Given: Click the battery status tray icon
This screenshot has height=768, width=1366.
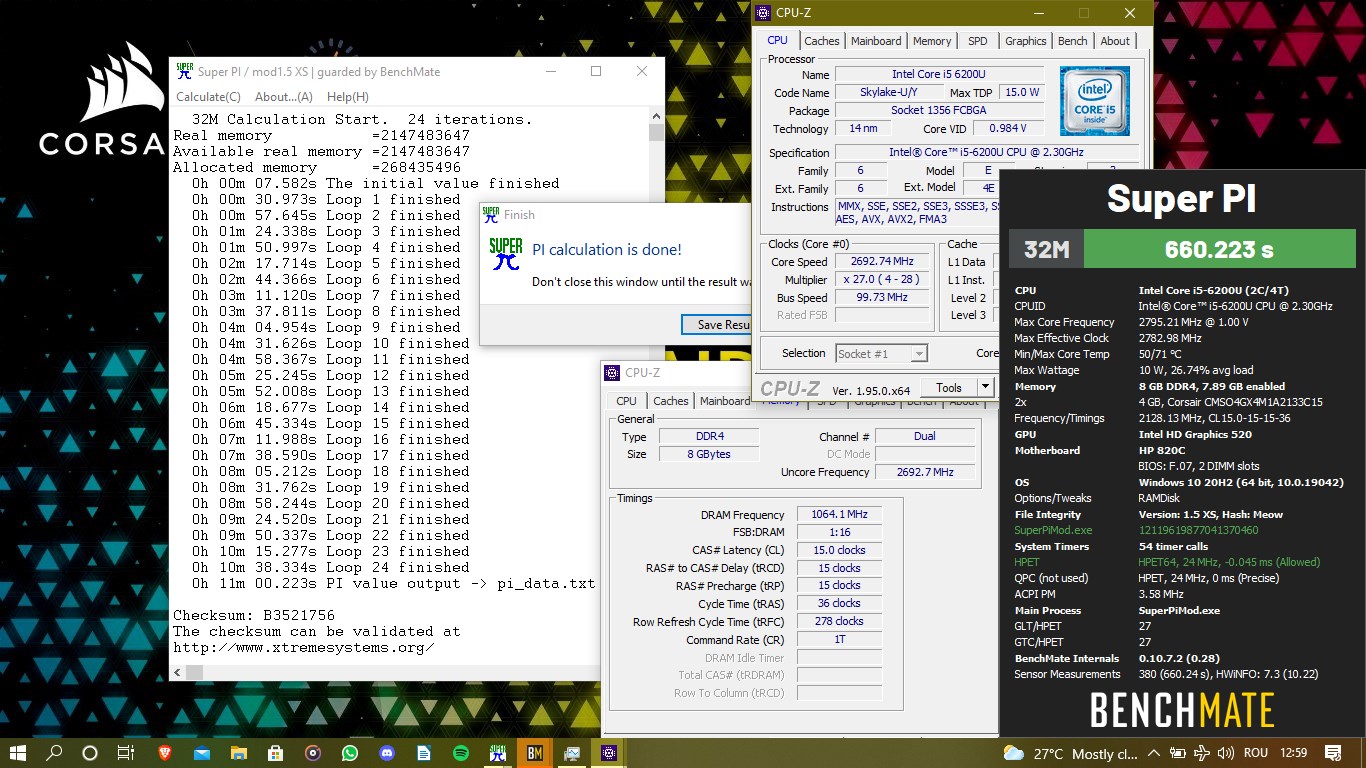Looking at the screenshot, I should 1179,754.
